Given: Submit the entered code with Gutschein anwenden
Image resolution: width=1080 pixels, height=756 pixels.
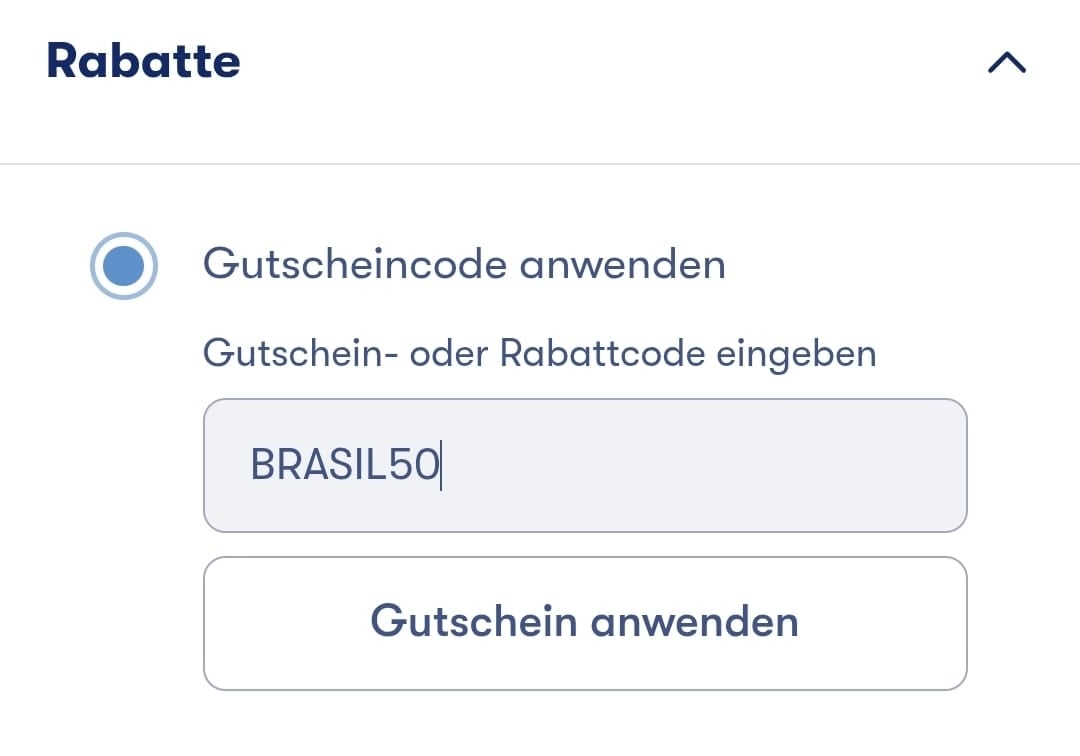Looking at the screenshot, I should pyautogui.click(x=585, y=622).
